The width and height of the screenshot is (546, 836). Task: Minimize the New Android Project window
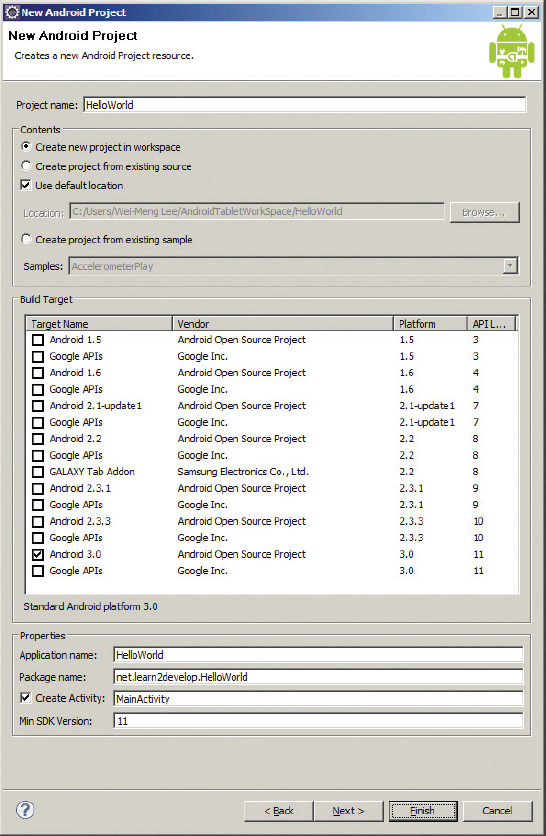(x=500, y=12)
